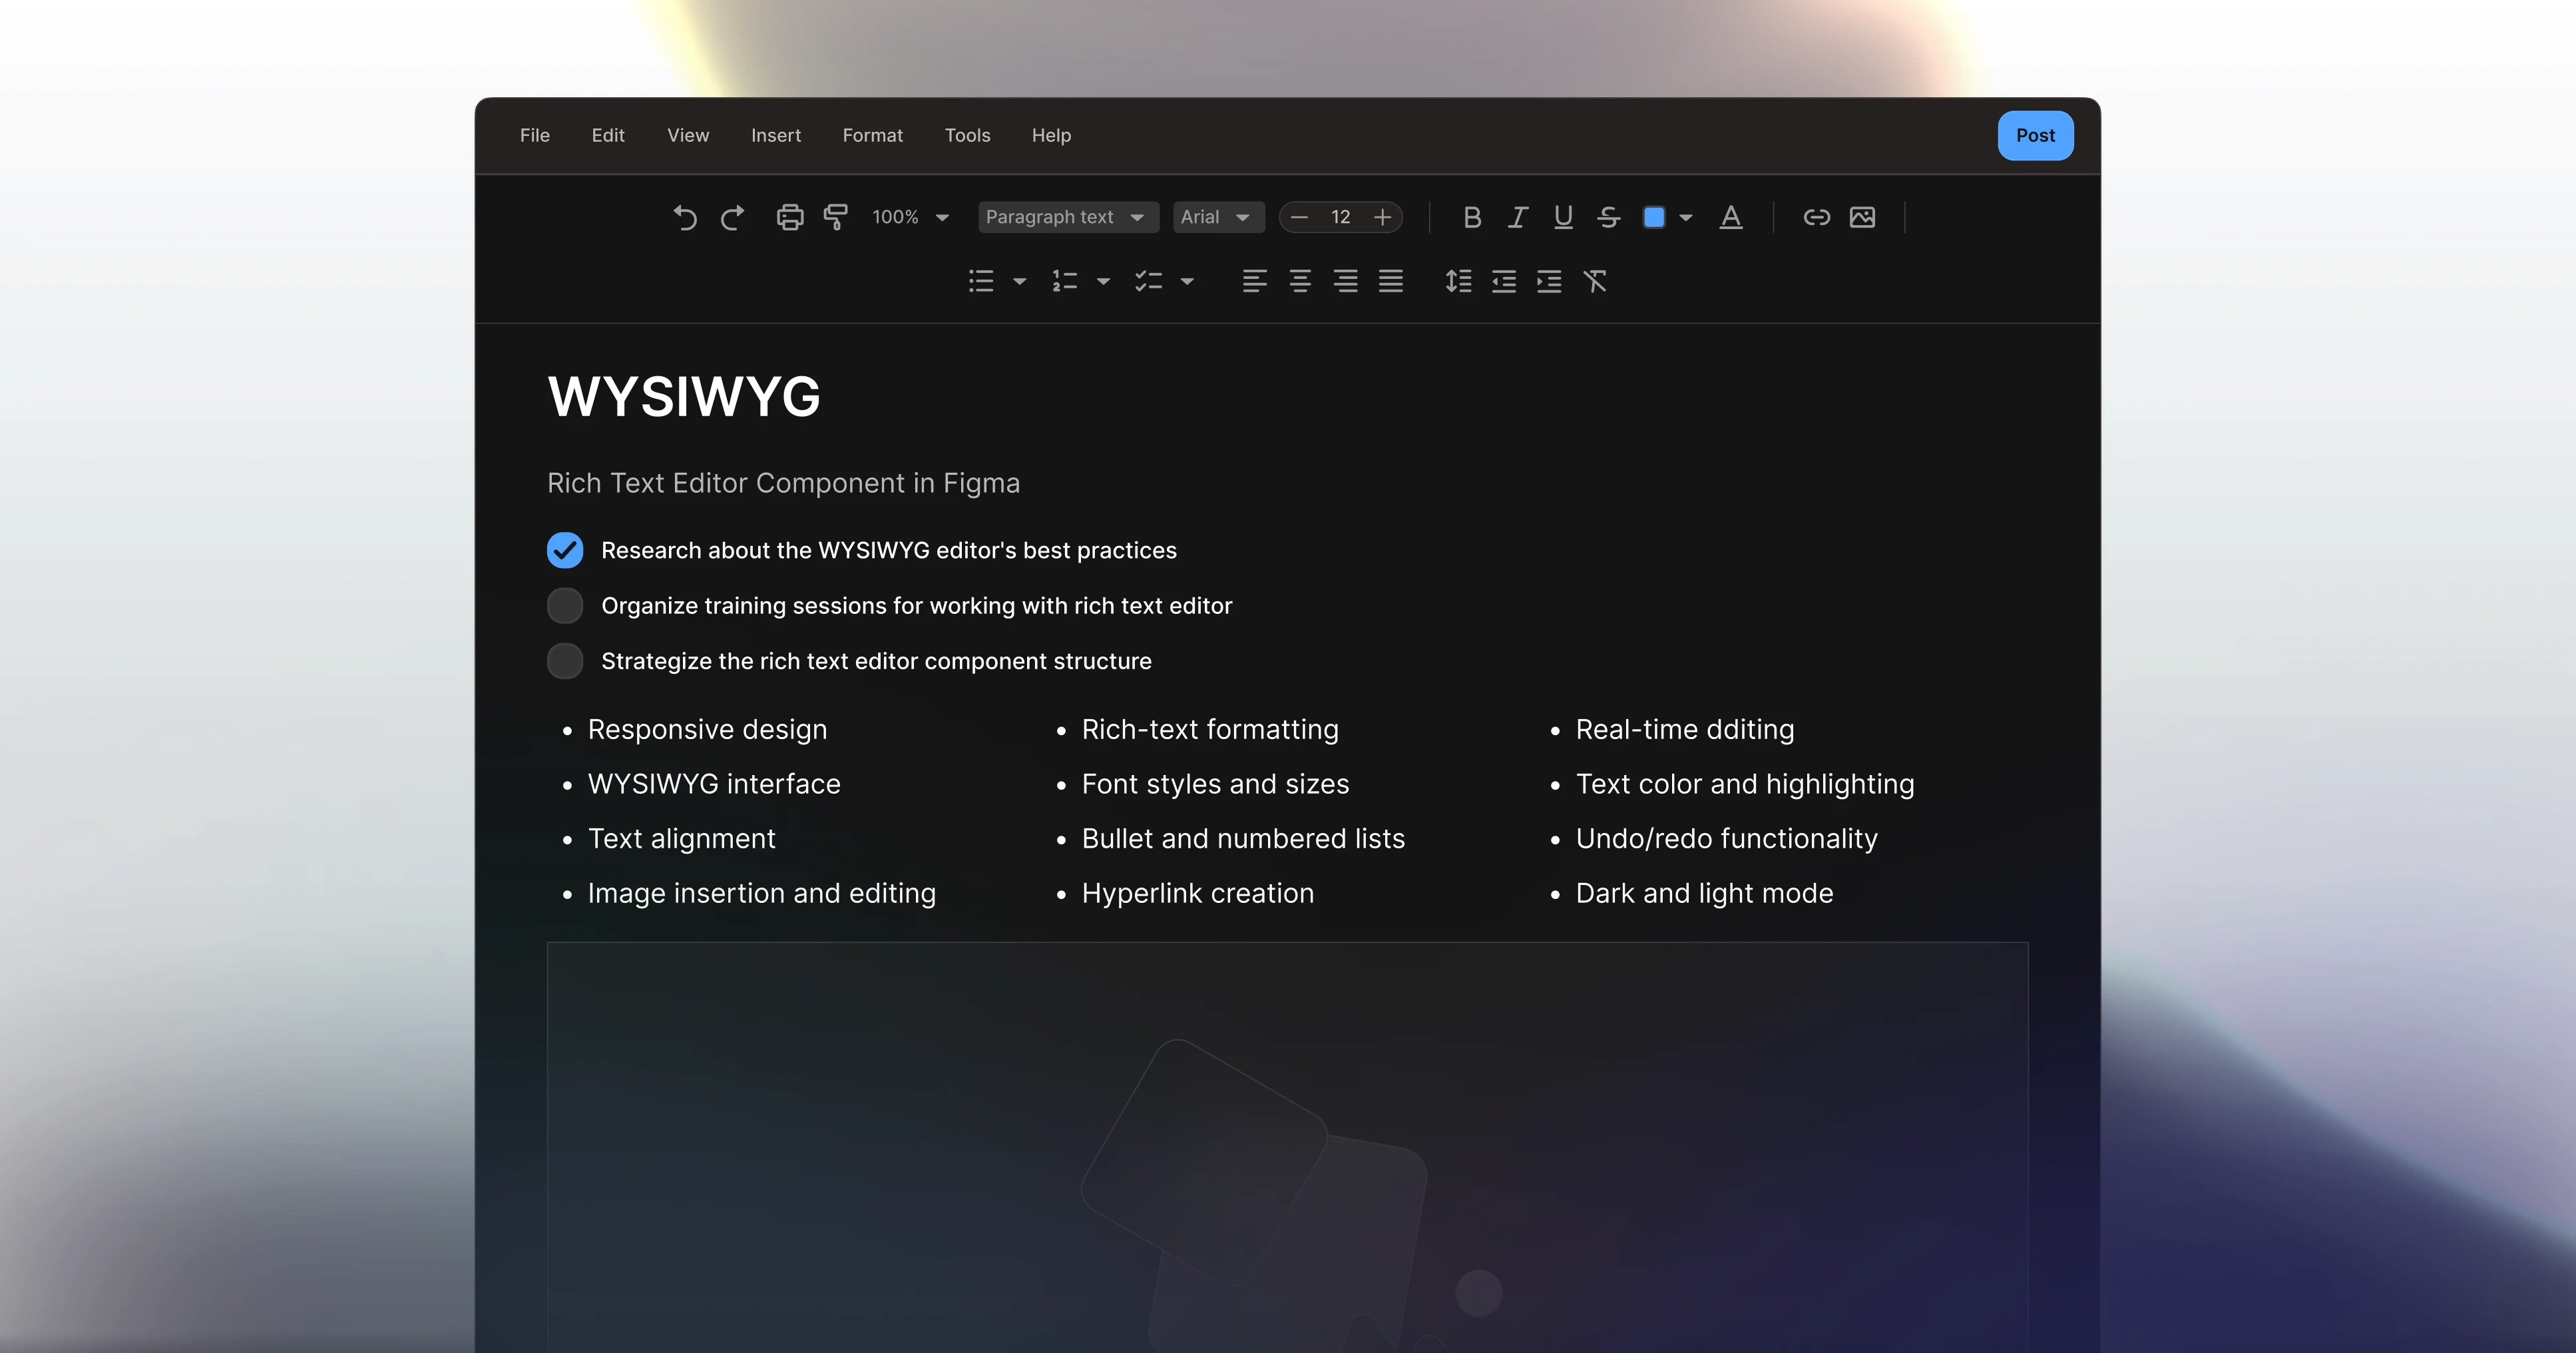Click the image placeholder block
Screen dimensions: 2576x1353
coord(1287,1147)
